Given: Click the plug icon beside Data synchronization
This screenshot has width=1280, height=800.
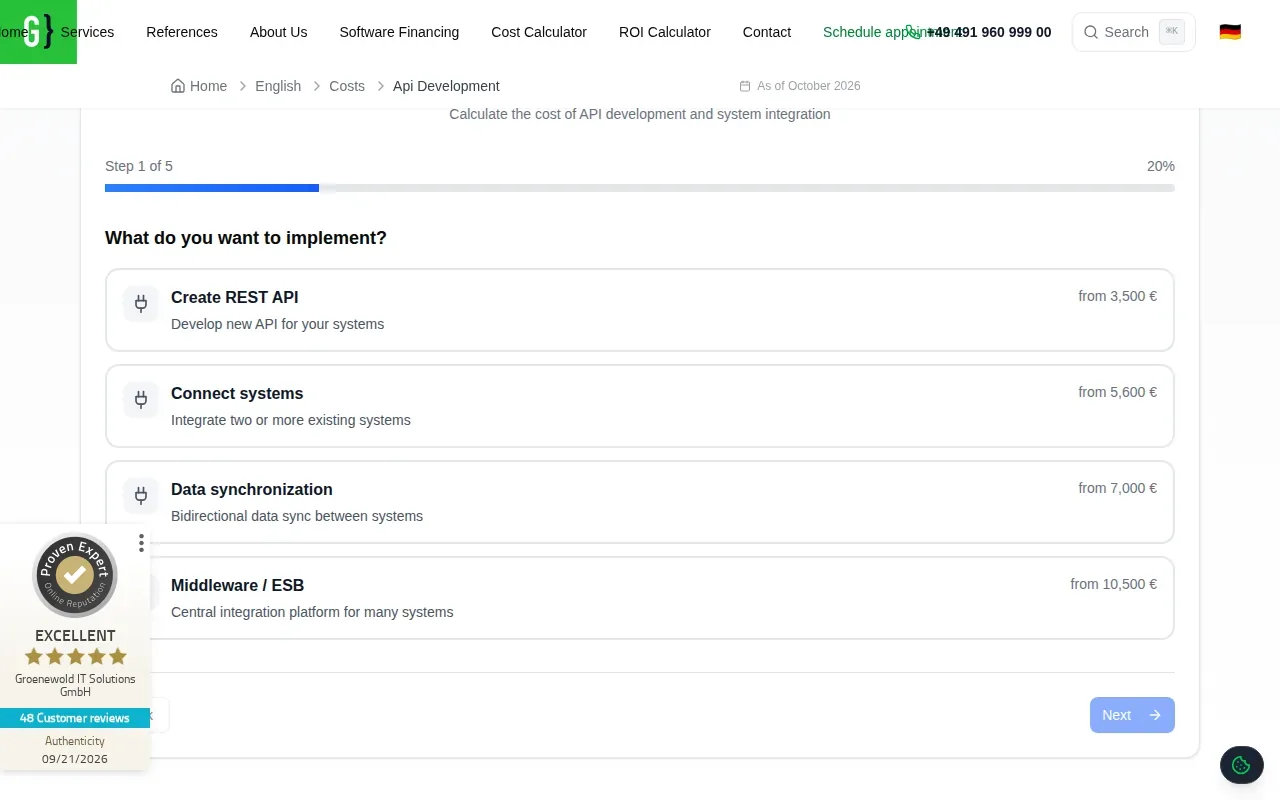Looking at the screenshot, I should click(141, 496).
